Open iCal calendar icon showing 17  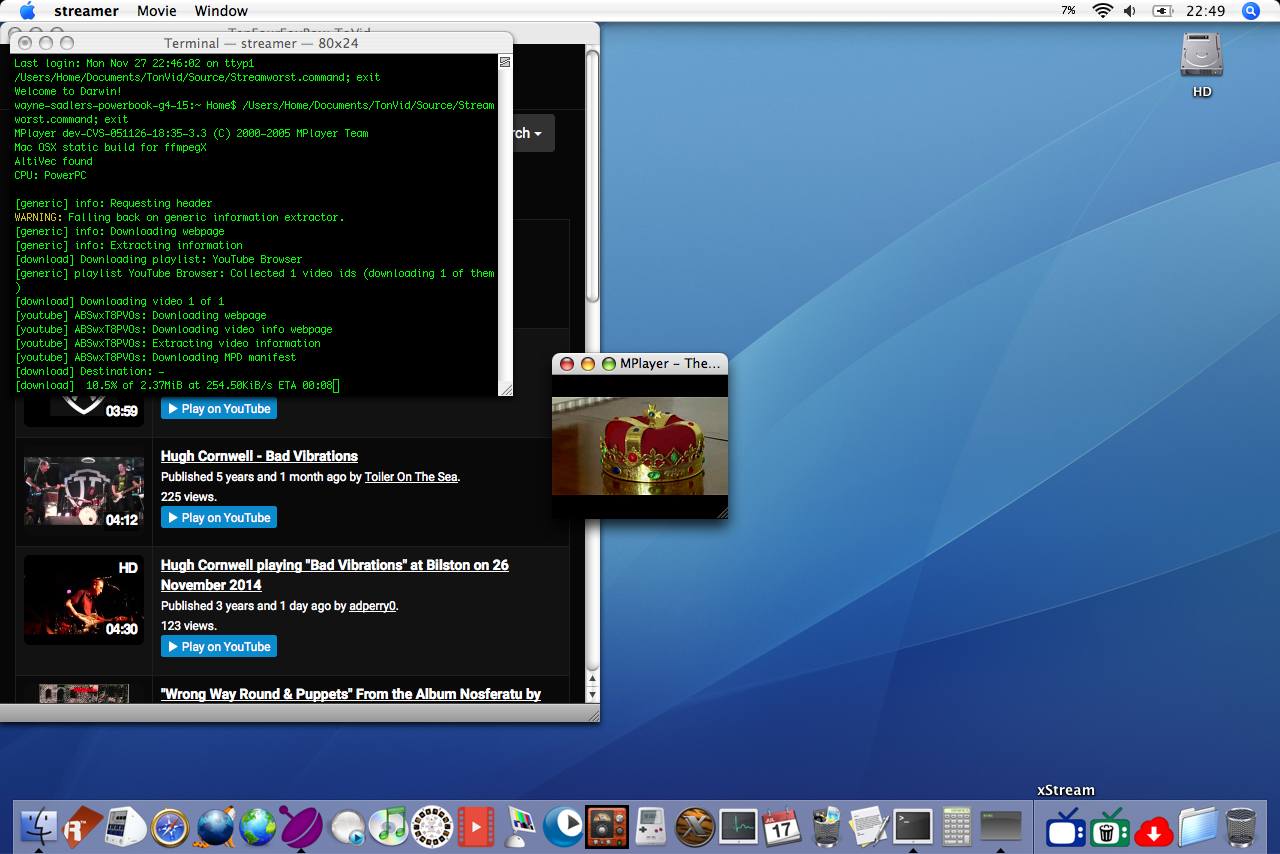(782, 826)
